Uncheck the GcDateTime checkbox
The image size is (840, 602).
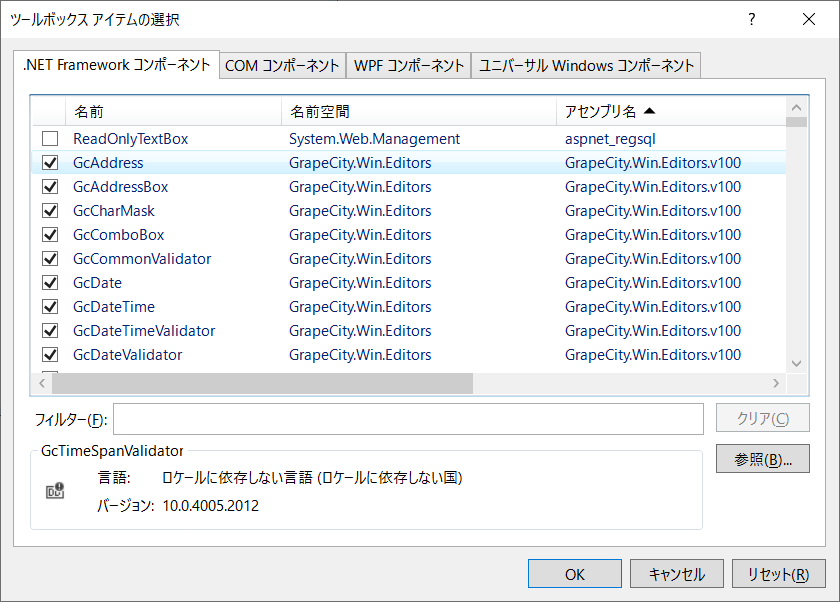tap(50, 307)
